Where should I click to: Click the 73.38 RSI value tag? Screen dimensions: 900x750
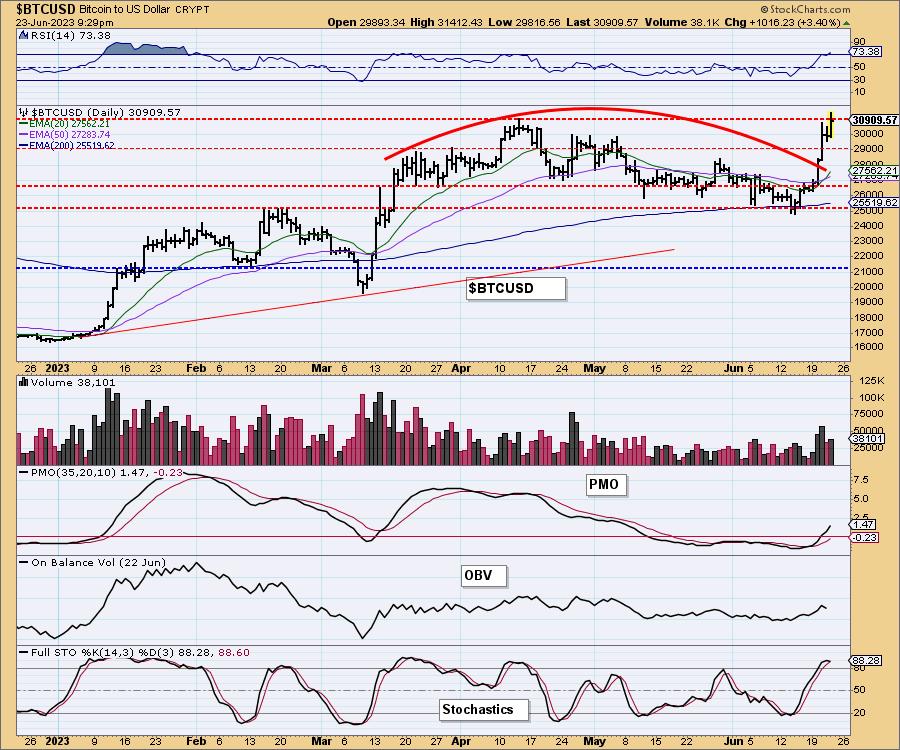point(866,52)
